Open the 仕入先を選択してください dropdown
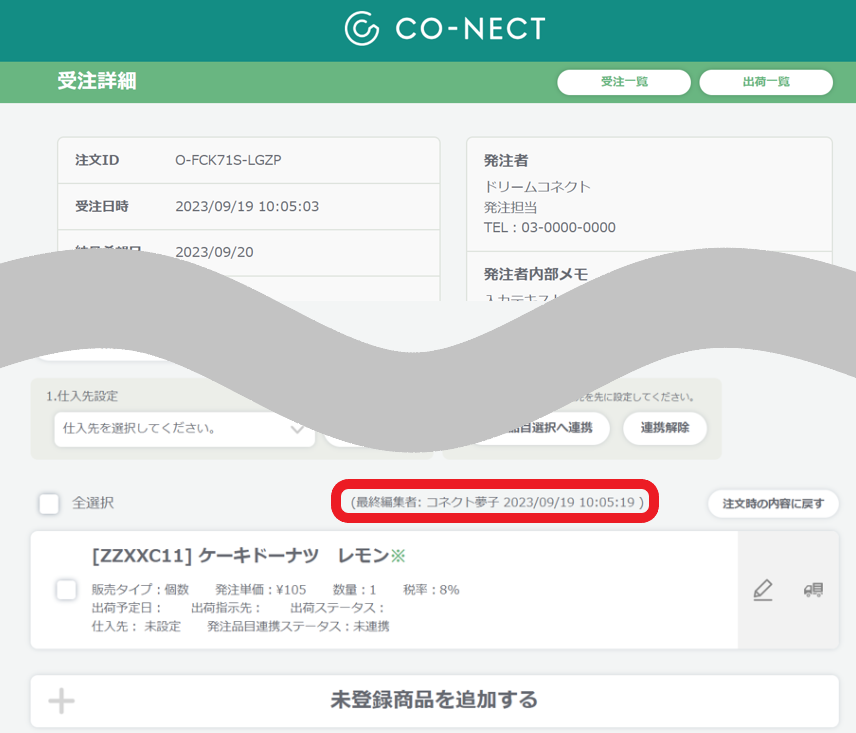This screenshot has width=856, height=733. coord(185,428)
